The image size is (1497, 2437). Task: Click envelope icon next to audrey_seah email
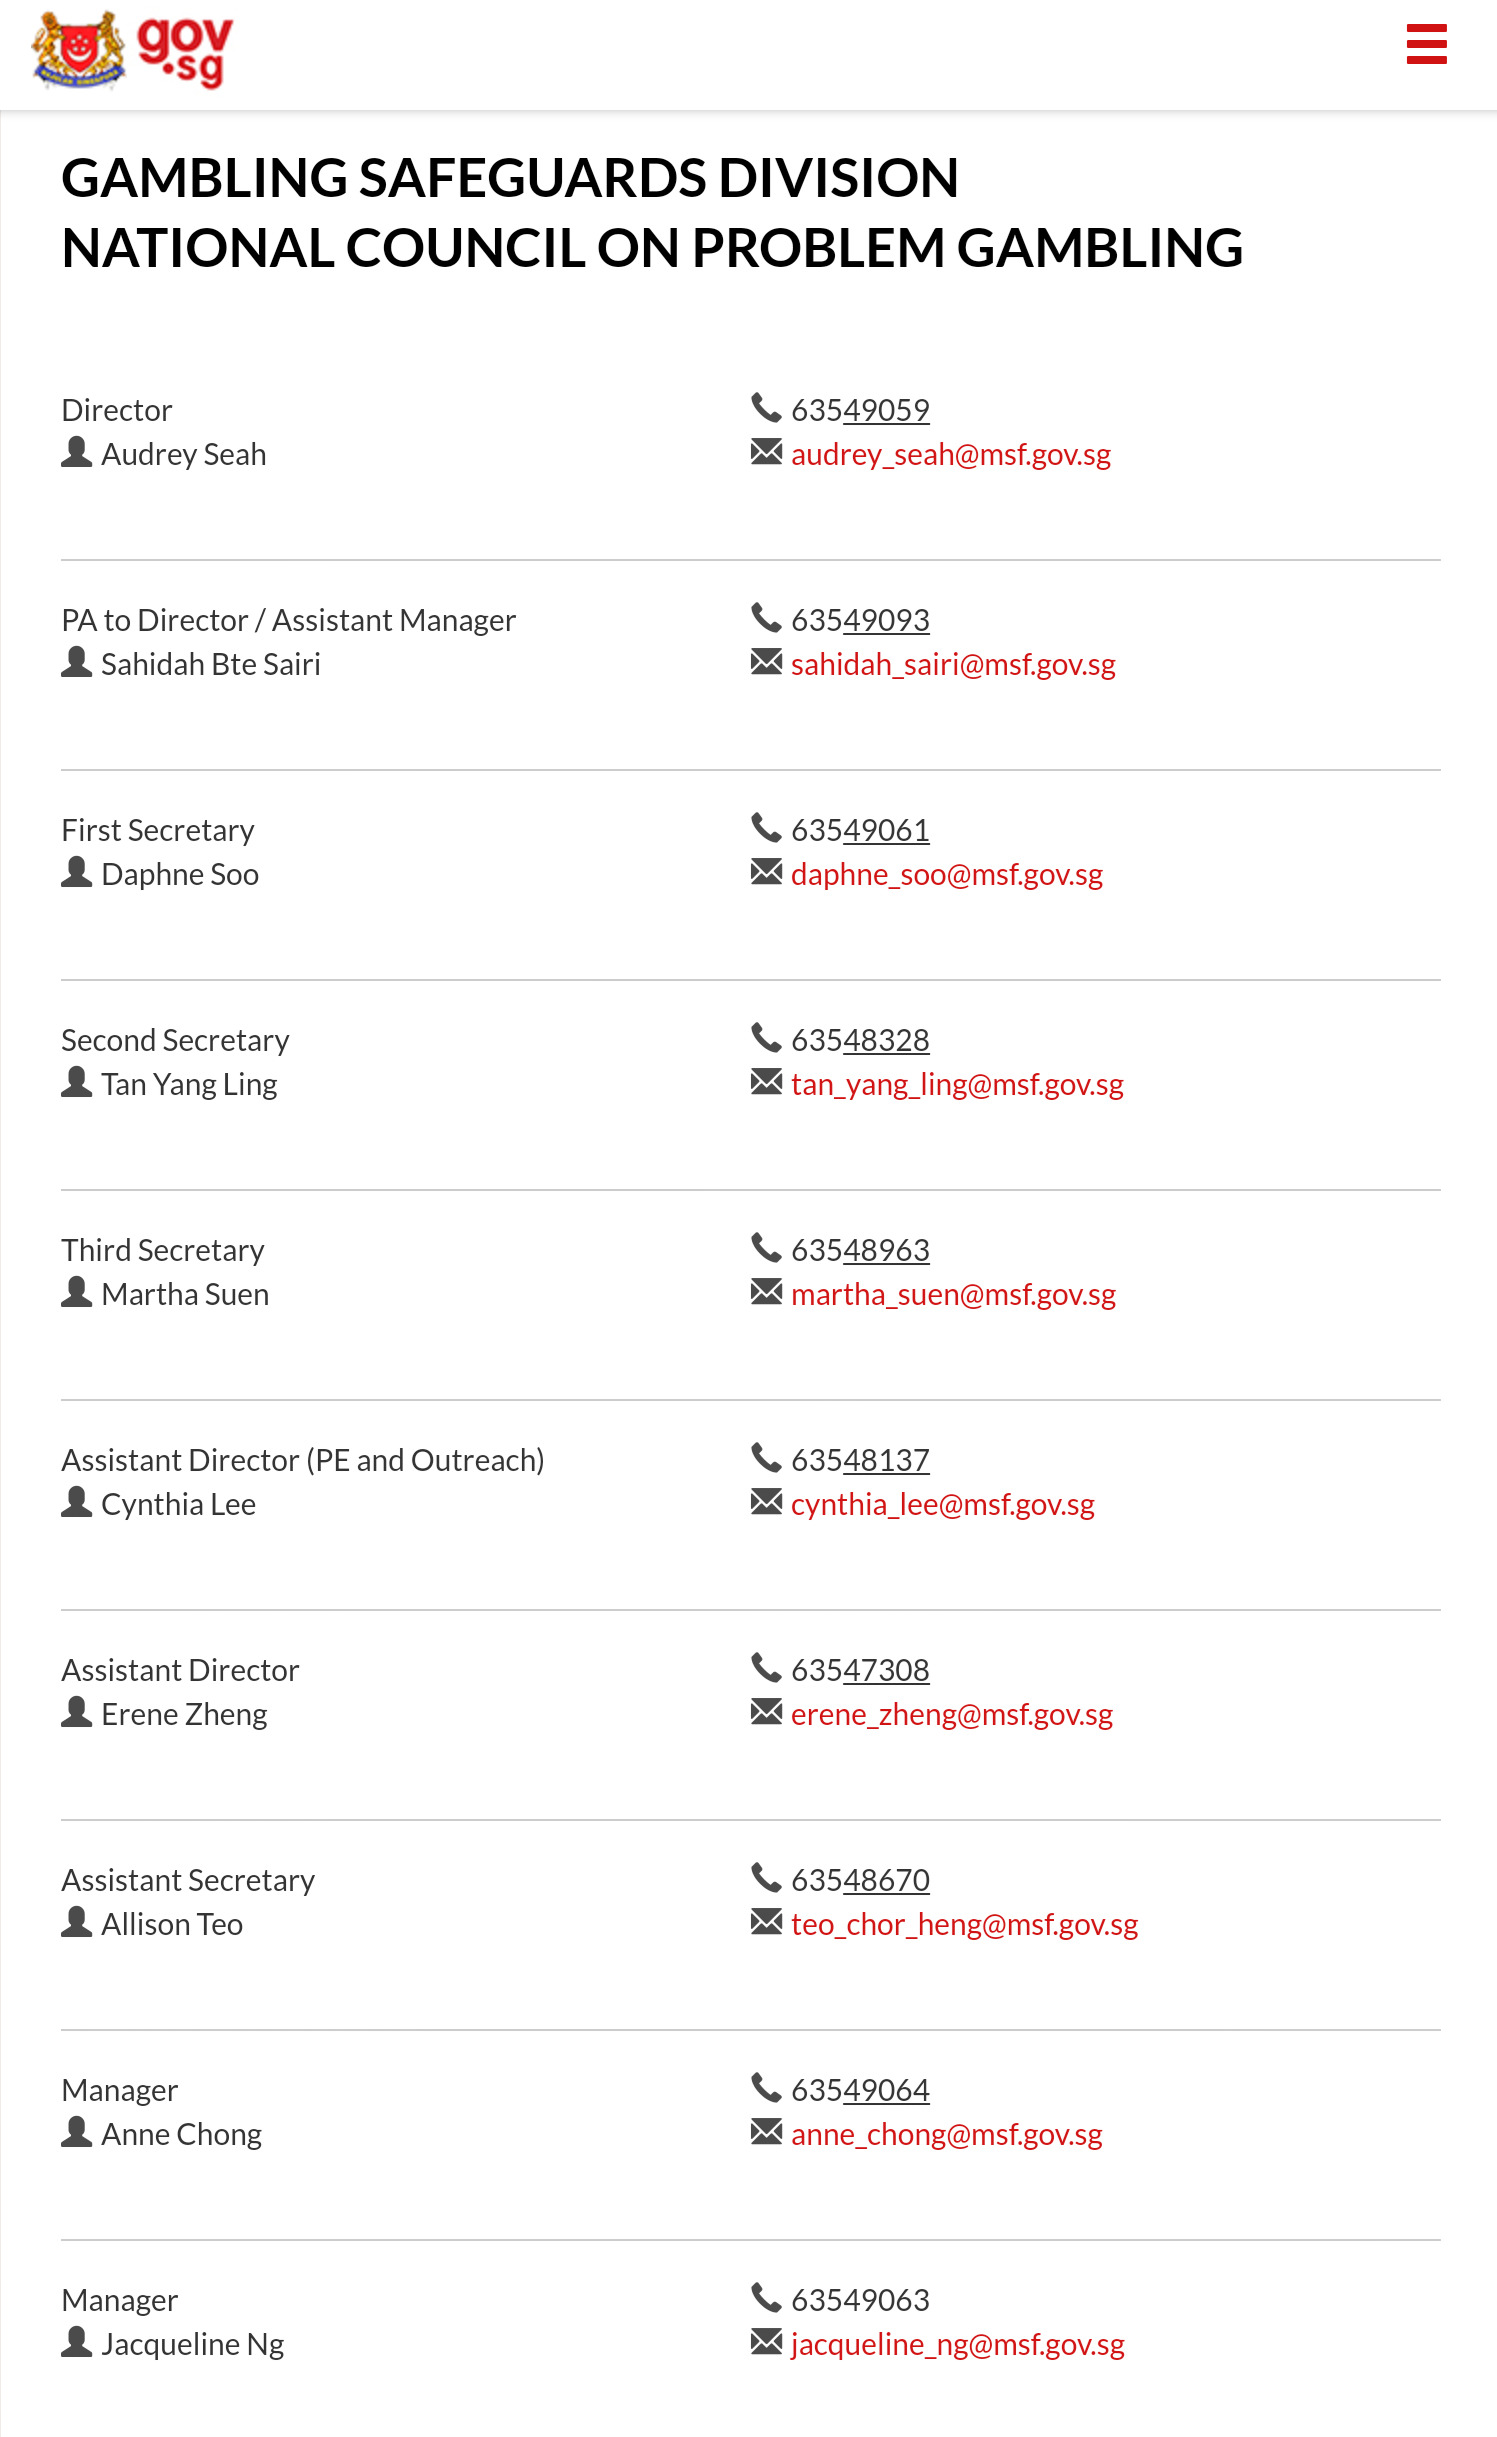[766, 452]
